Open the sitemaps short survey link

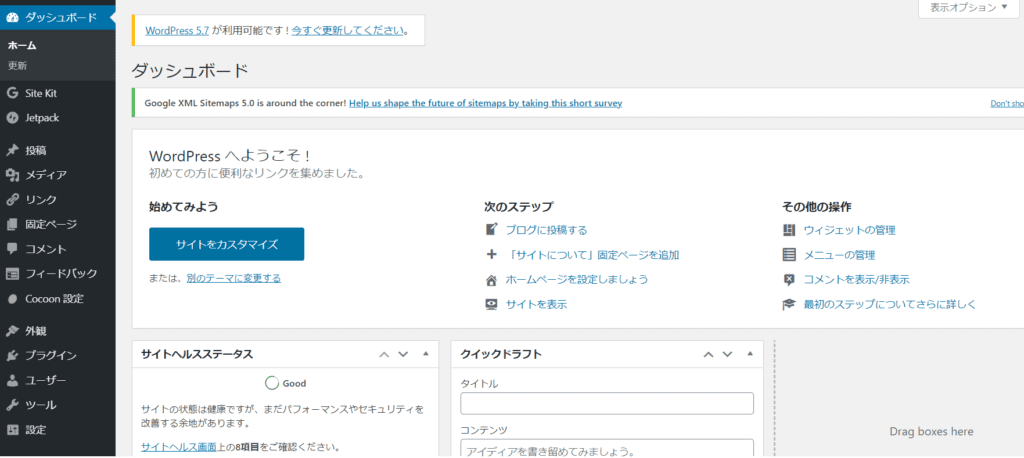click(x=485, y=103)
